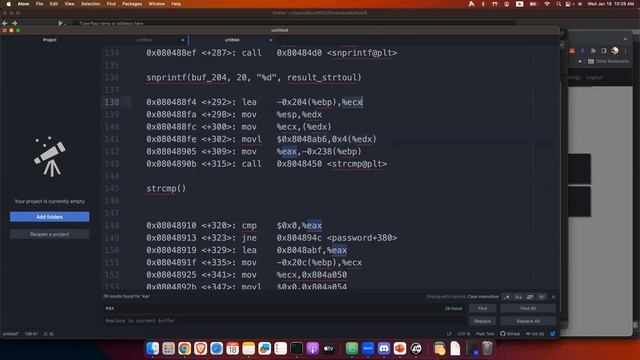640x360 pixels.
Task: Click line number 138 in gutter
Action: [x=112, y=102]
